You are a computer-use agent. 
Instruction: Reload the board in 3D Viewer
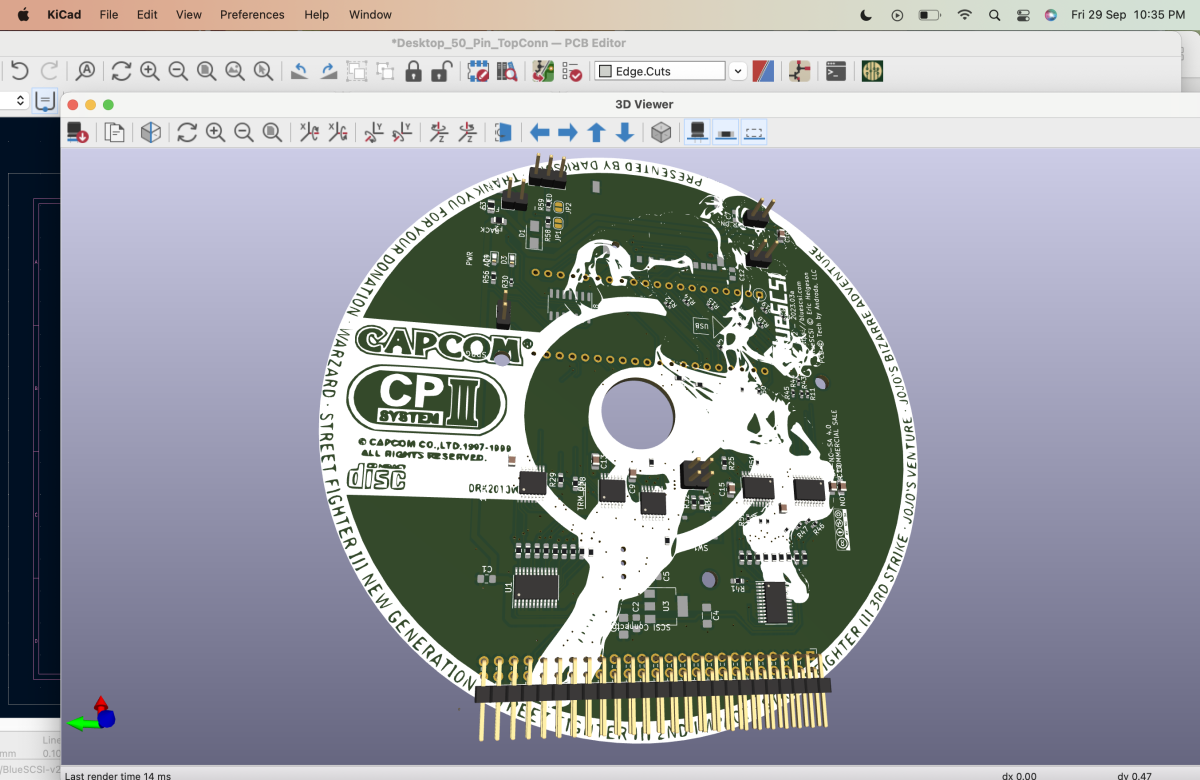[78, 132]
